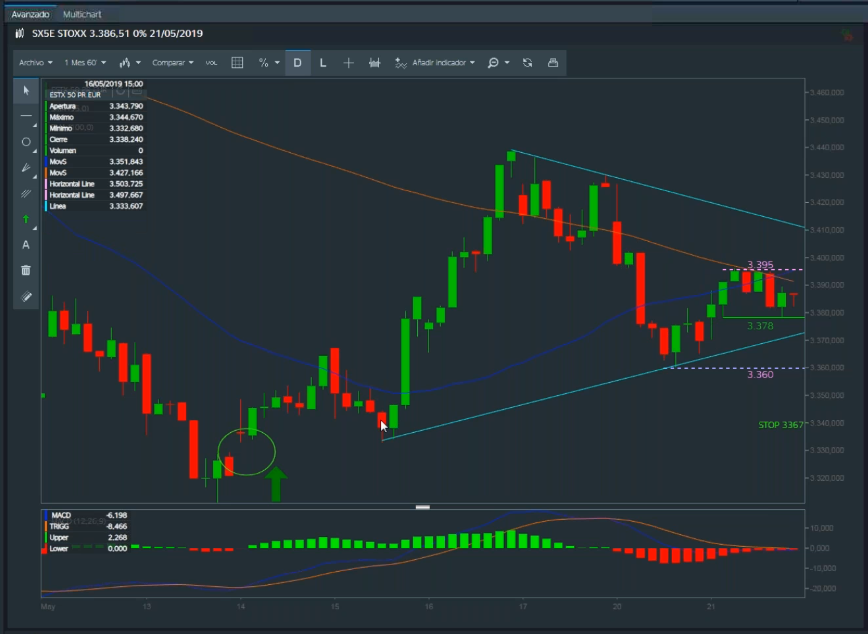This screenshot has width=868, height=634.
Task: Switch to the Avanzado tab
Action: pyautogui.click(x=30, y=14)
